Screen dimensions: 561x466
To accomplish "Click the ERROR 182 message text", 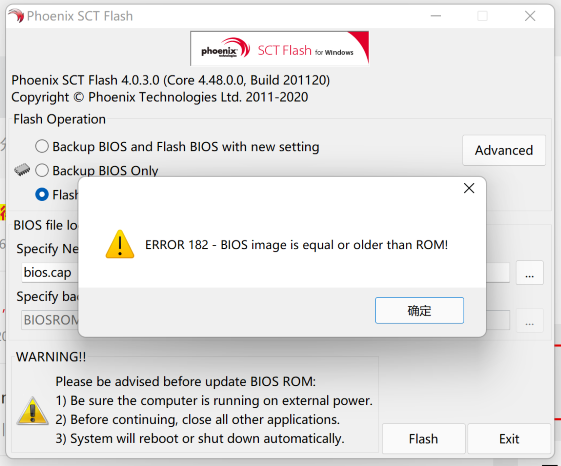I will 296,245.
